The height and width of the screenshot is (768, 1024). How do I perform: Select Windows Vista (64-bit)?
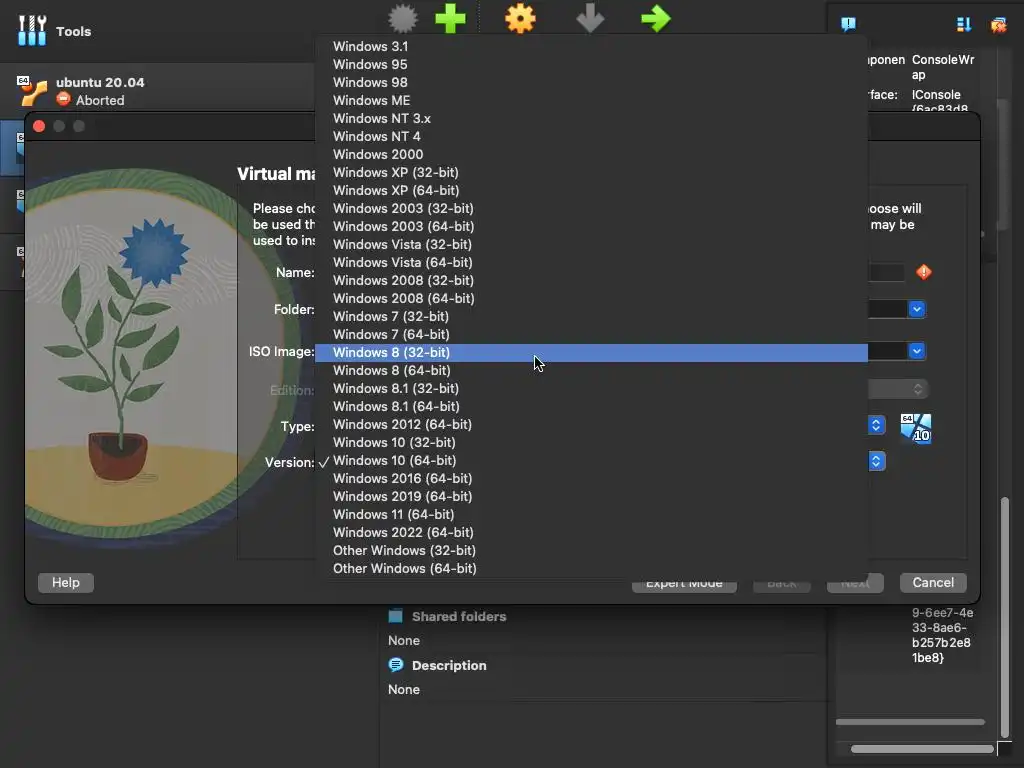pos(592,262)
